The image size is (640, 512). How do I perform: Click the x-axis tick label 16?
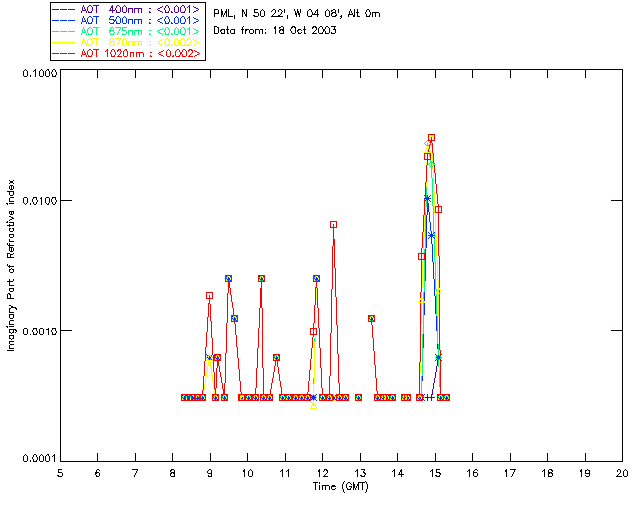(x=473, y=474)
